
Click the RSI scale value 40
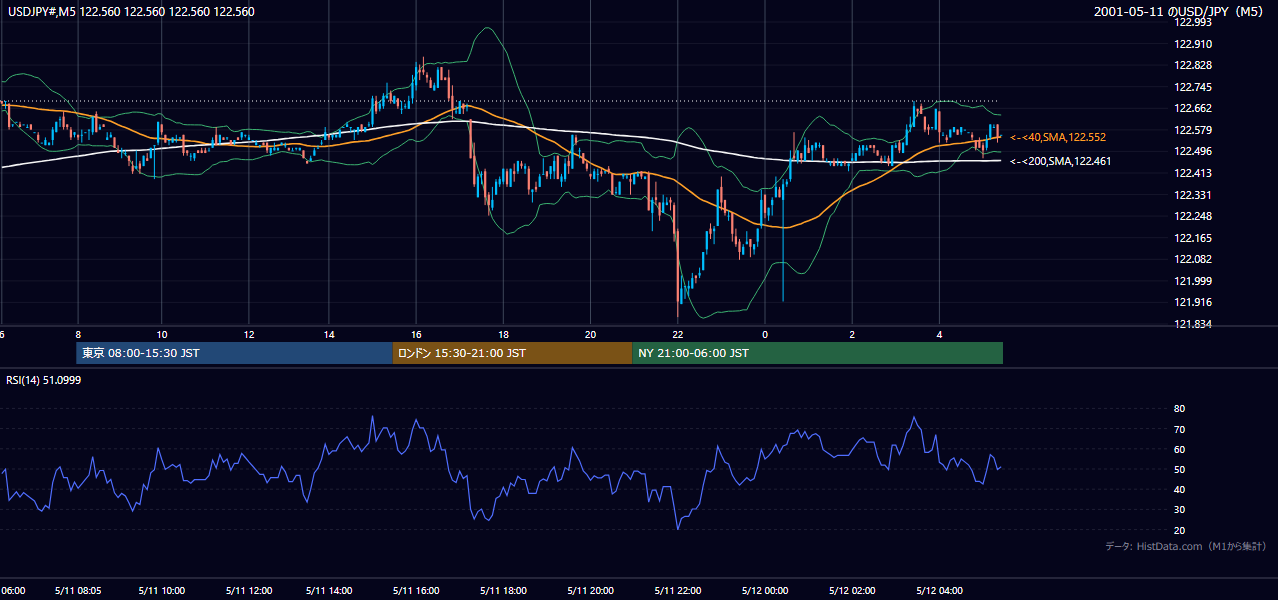(1180, 490)
